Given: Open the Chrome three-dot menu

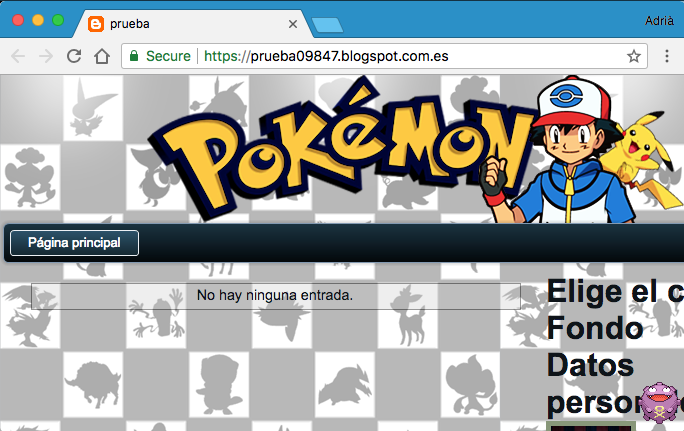Looking at the screenshot, I should tap(667, 56).
